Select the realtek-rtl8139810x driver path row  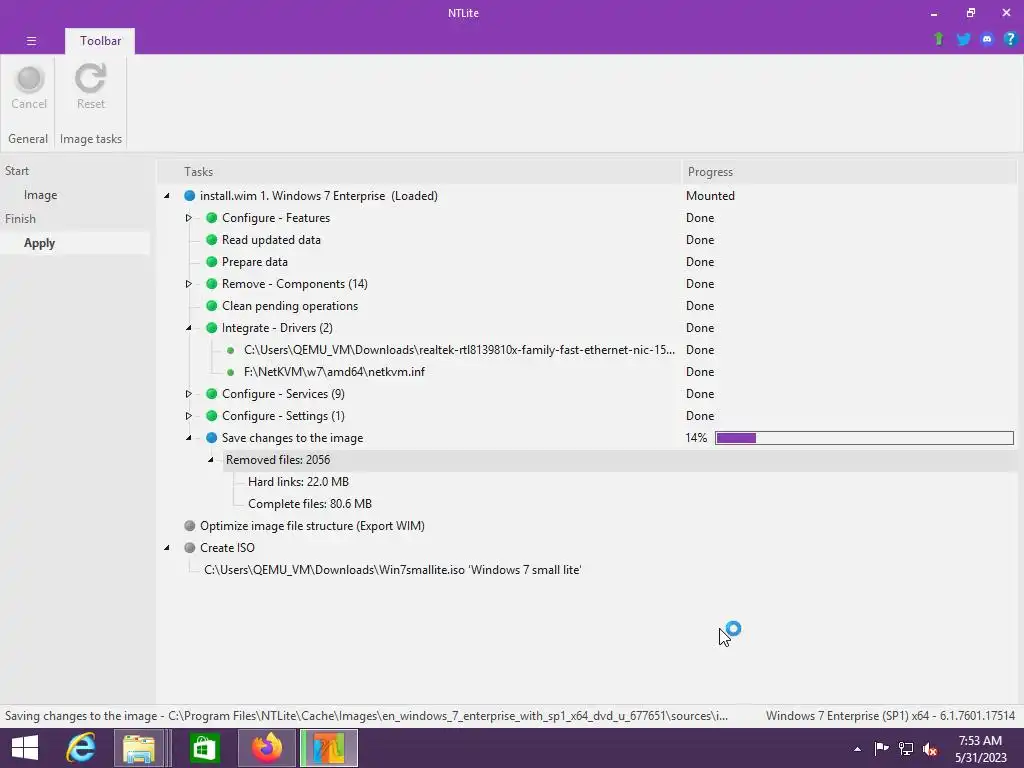[x=459, y=350]
